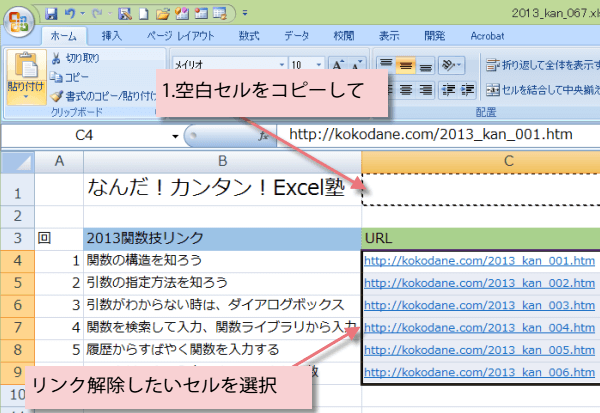Open the text orientation button
The image size is (600, 413).
point(452,65)
